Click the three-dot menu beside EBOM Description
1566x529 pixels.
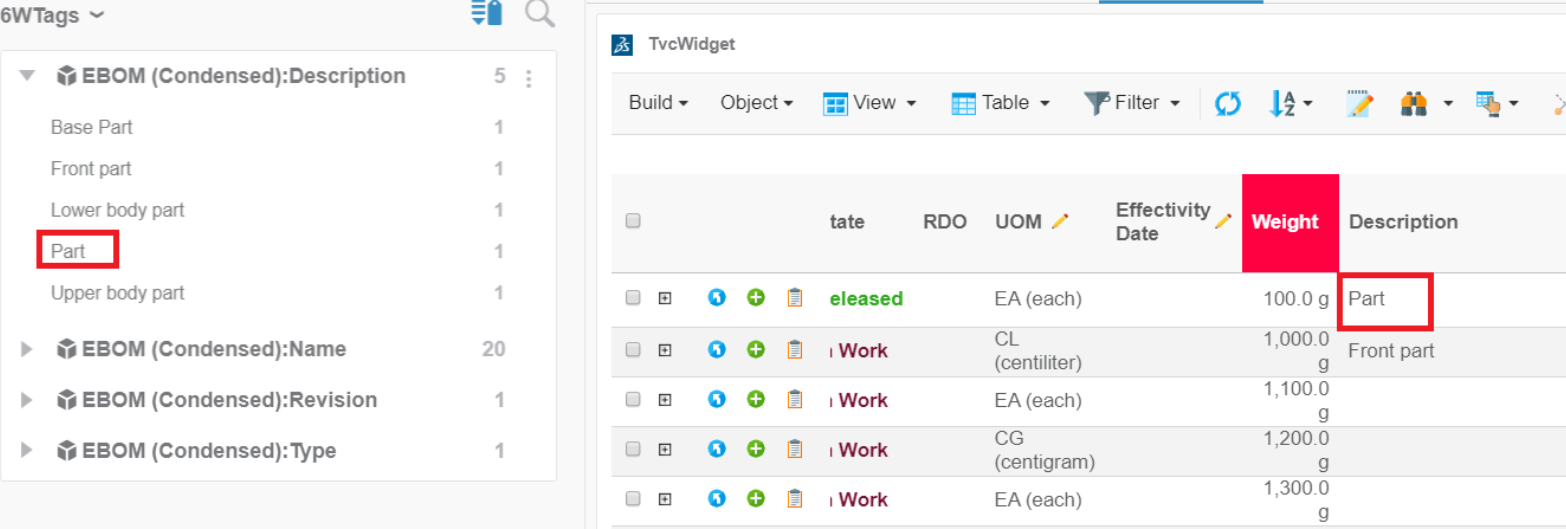pos(529,78)
